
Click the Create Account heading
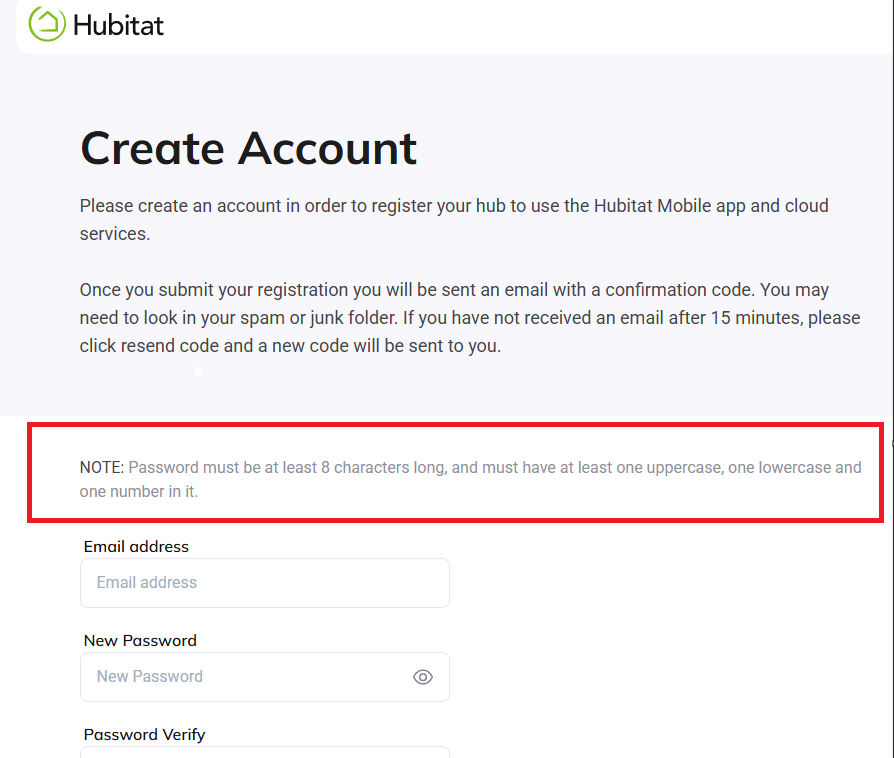click(x=248, y=148)
